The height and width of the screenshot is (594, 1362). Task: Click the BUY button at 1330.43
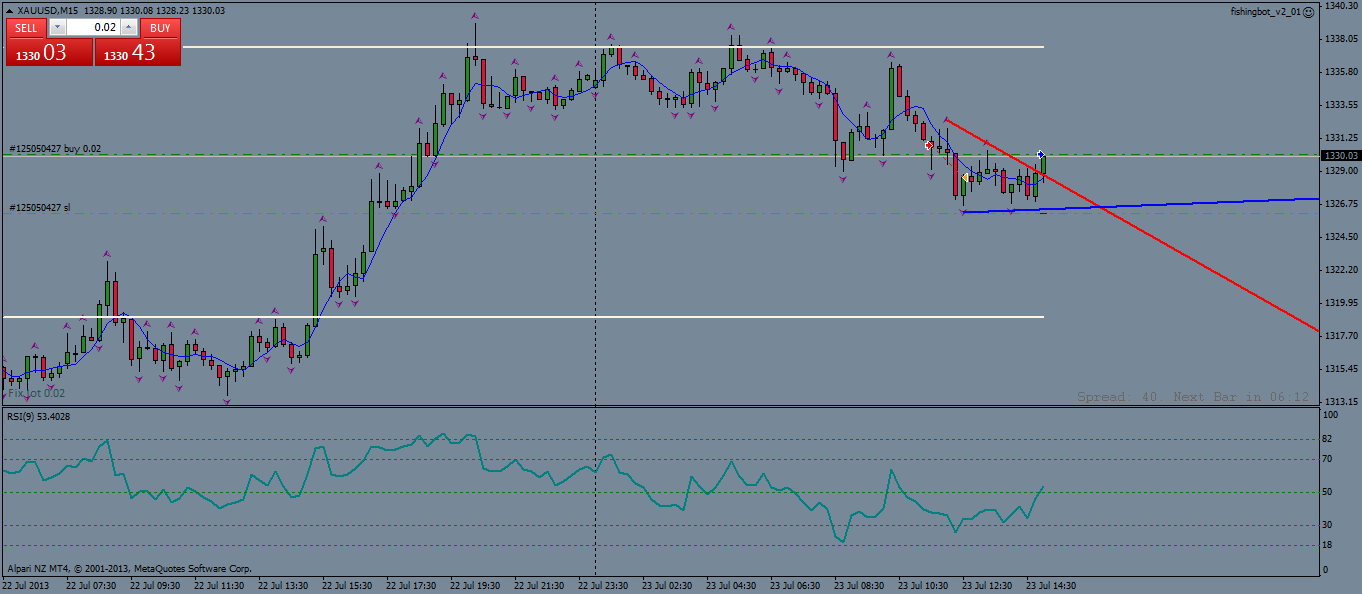coord(138,52)
